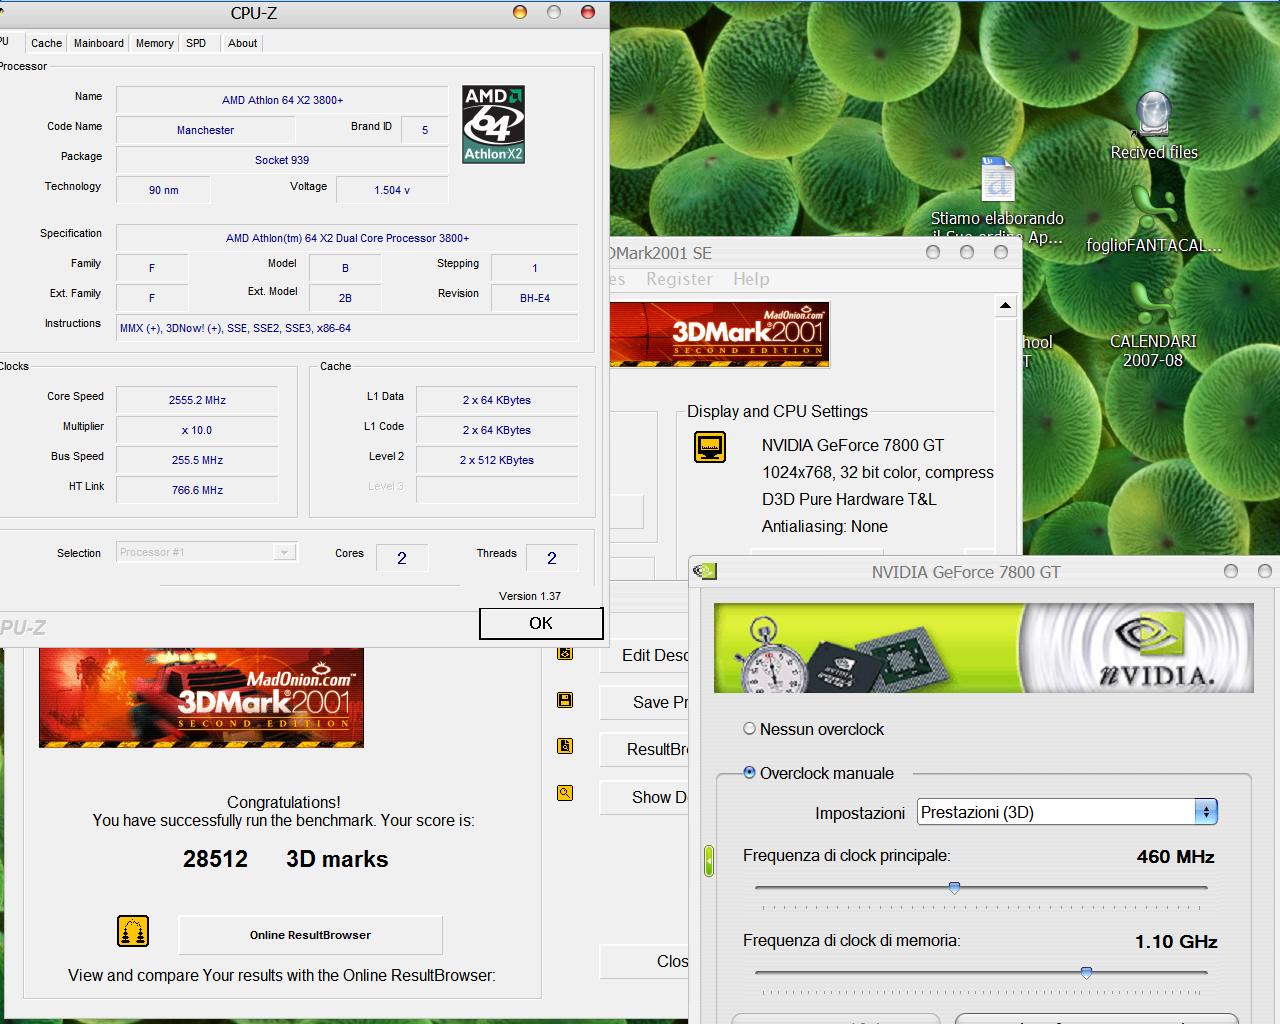Screen dimensions: 1280x1024
Task: Open the Stiamo elaborando document on desktop
Action: click(997, 200)
